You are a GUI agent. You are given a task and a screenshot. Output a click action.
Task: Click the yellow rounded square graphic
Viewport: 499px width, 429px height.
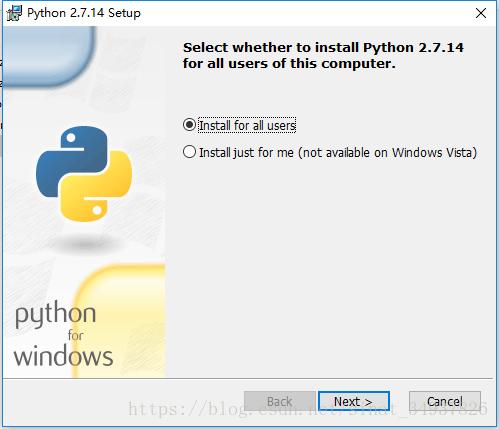(x=119, y=321)
